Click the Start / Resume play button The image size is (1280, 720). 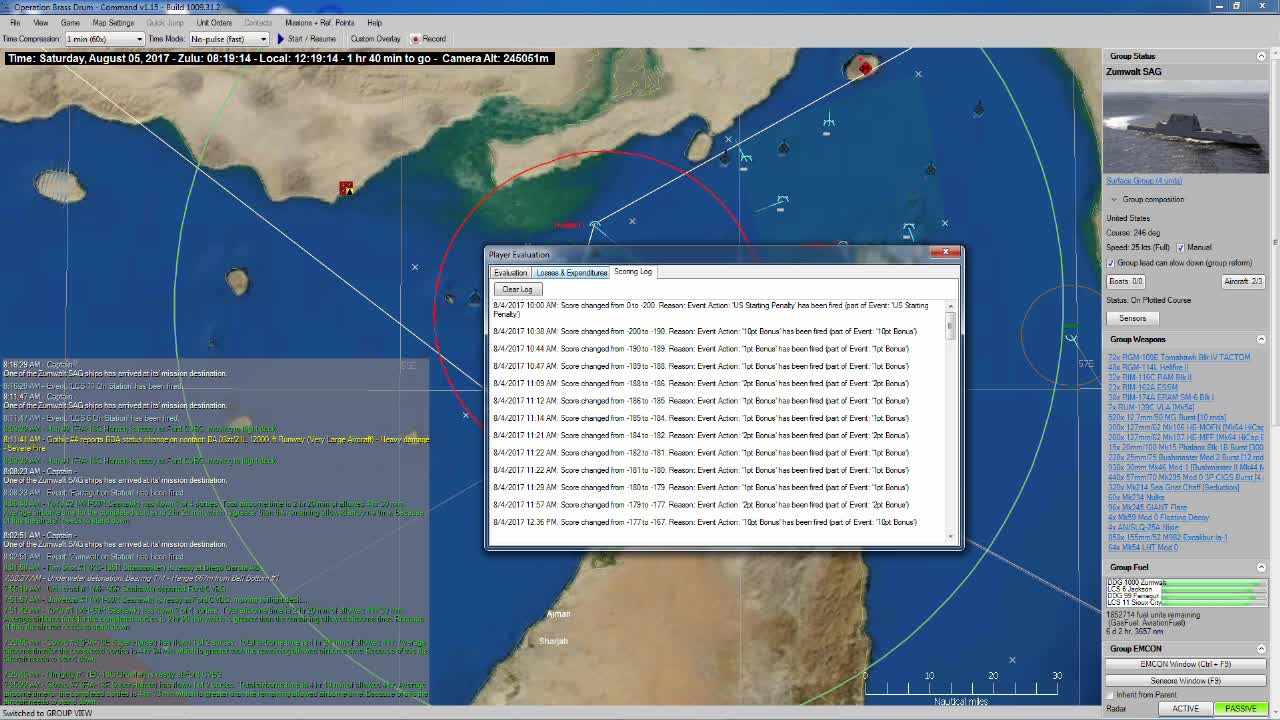tap(306, 39)
